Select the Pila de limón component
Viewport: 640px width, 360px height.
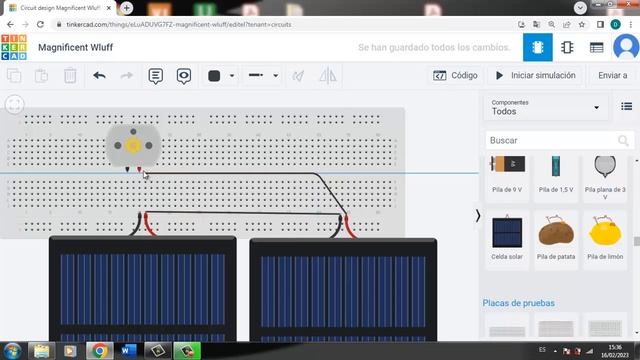pyautogui.click(x=605, y=239)
